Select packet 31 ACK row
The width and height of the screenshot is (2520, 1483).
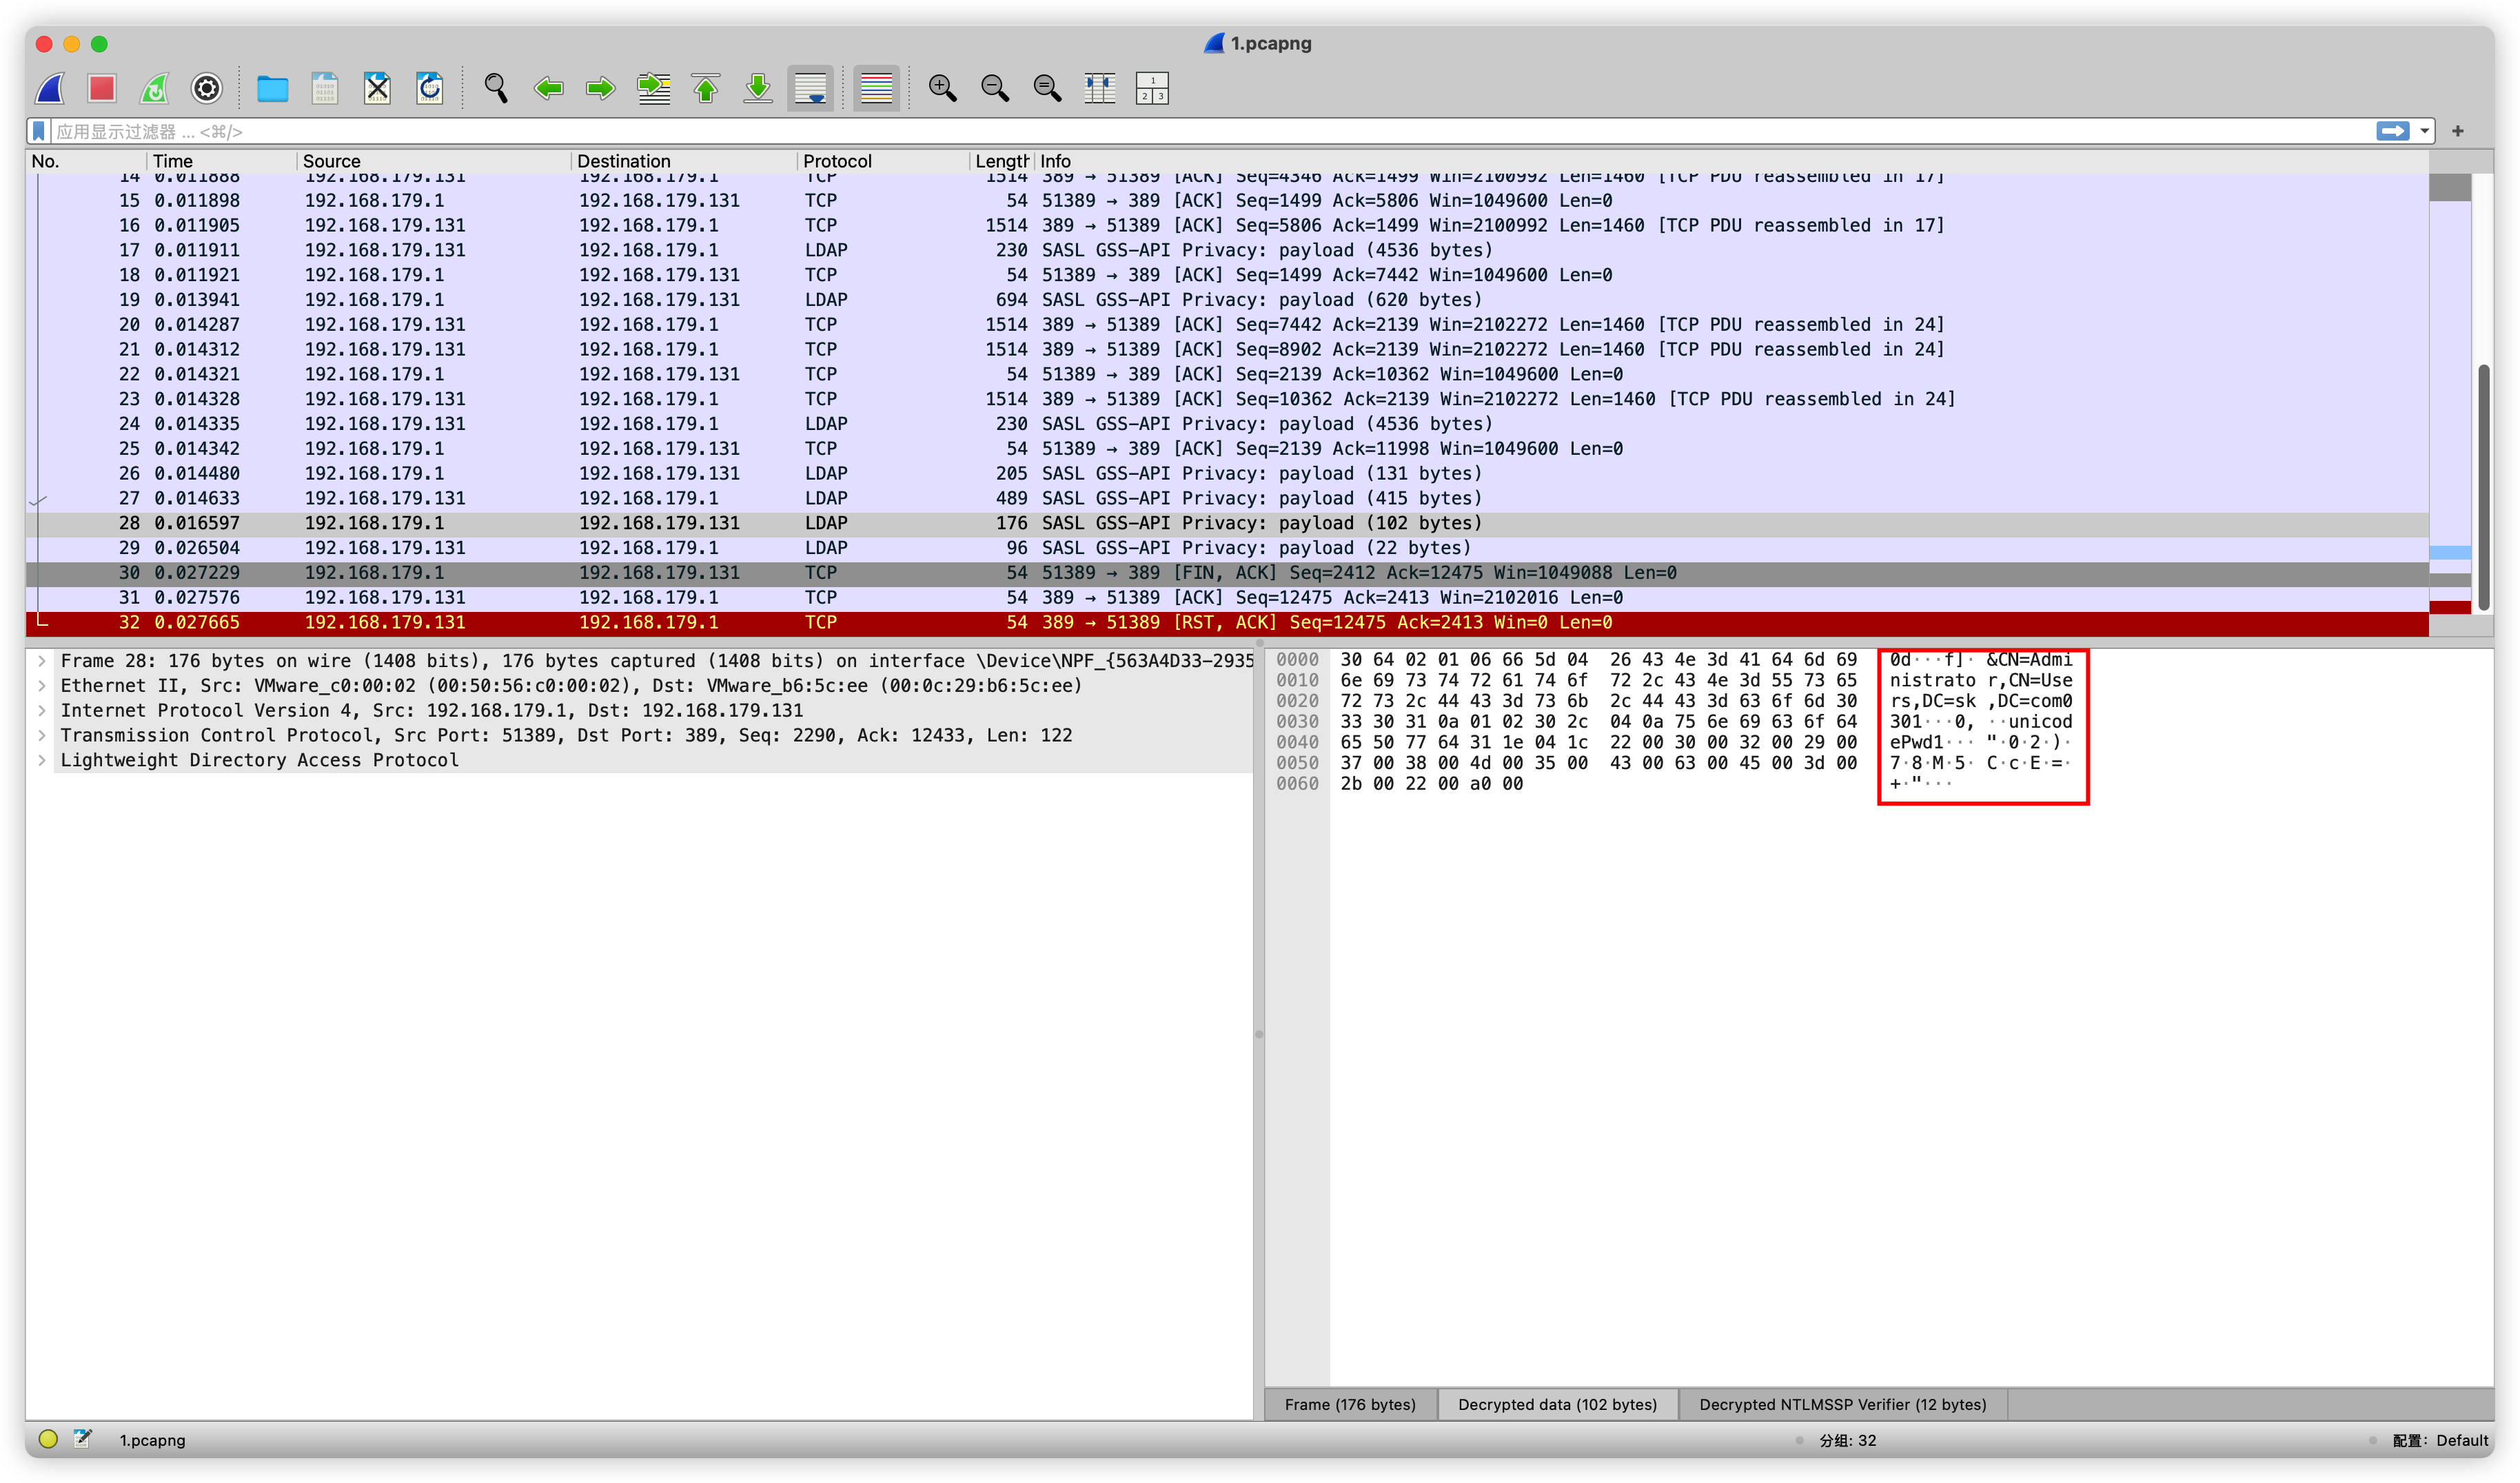pos(1227,598)
